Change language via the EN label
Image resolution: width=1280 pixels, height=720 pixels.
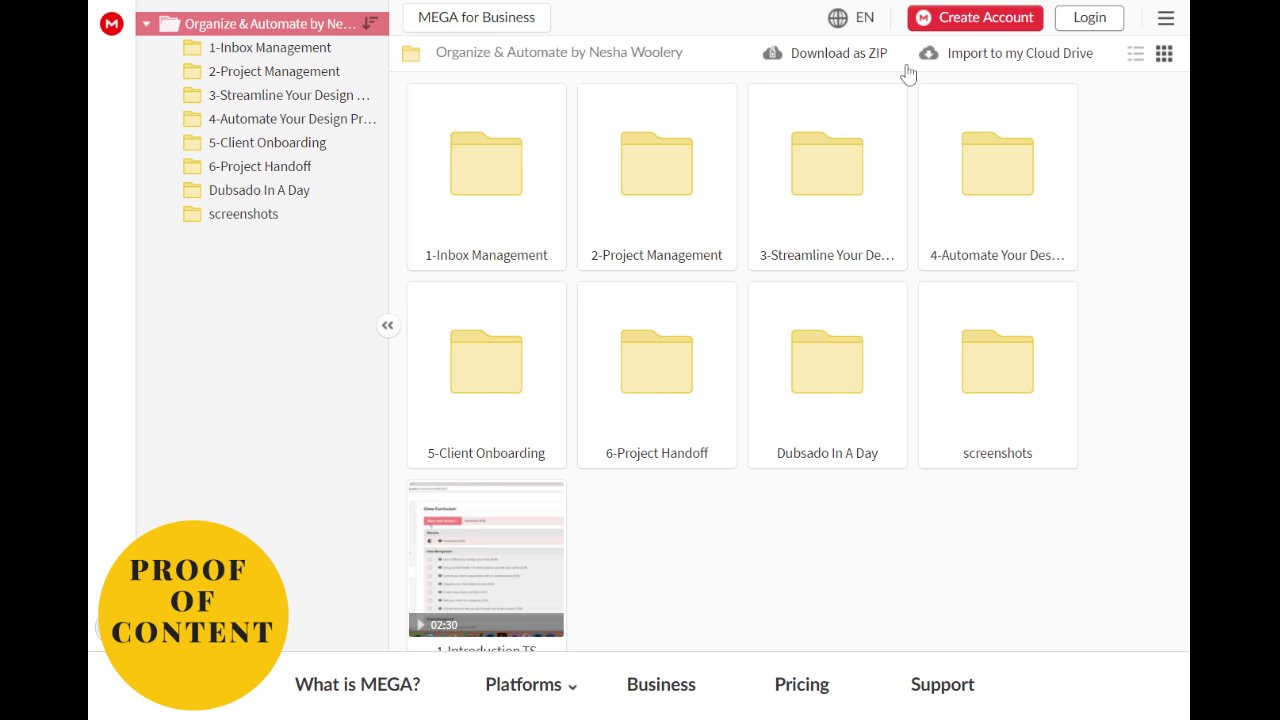[x=865, y=18]
